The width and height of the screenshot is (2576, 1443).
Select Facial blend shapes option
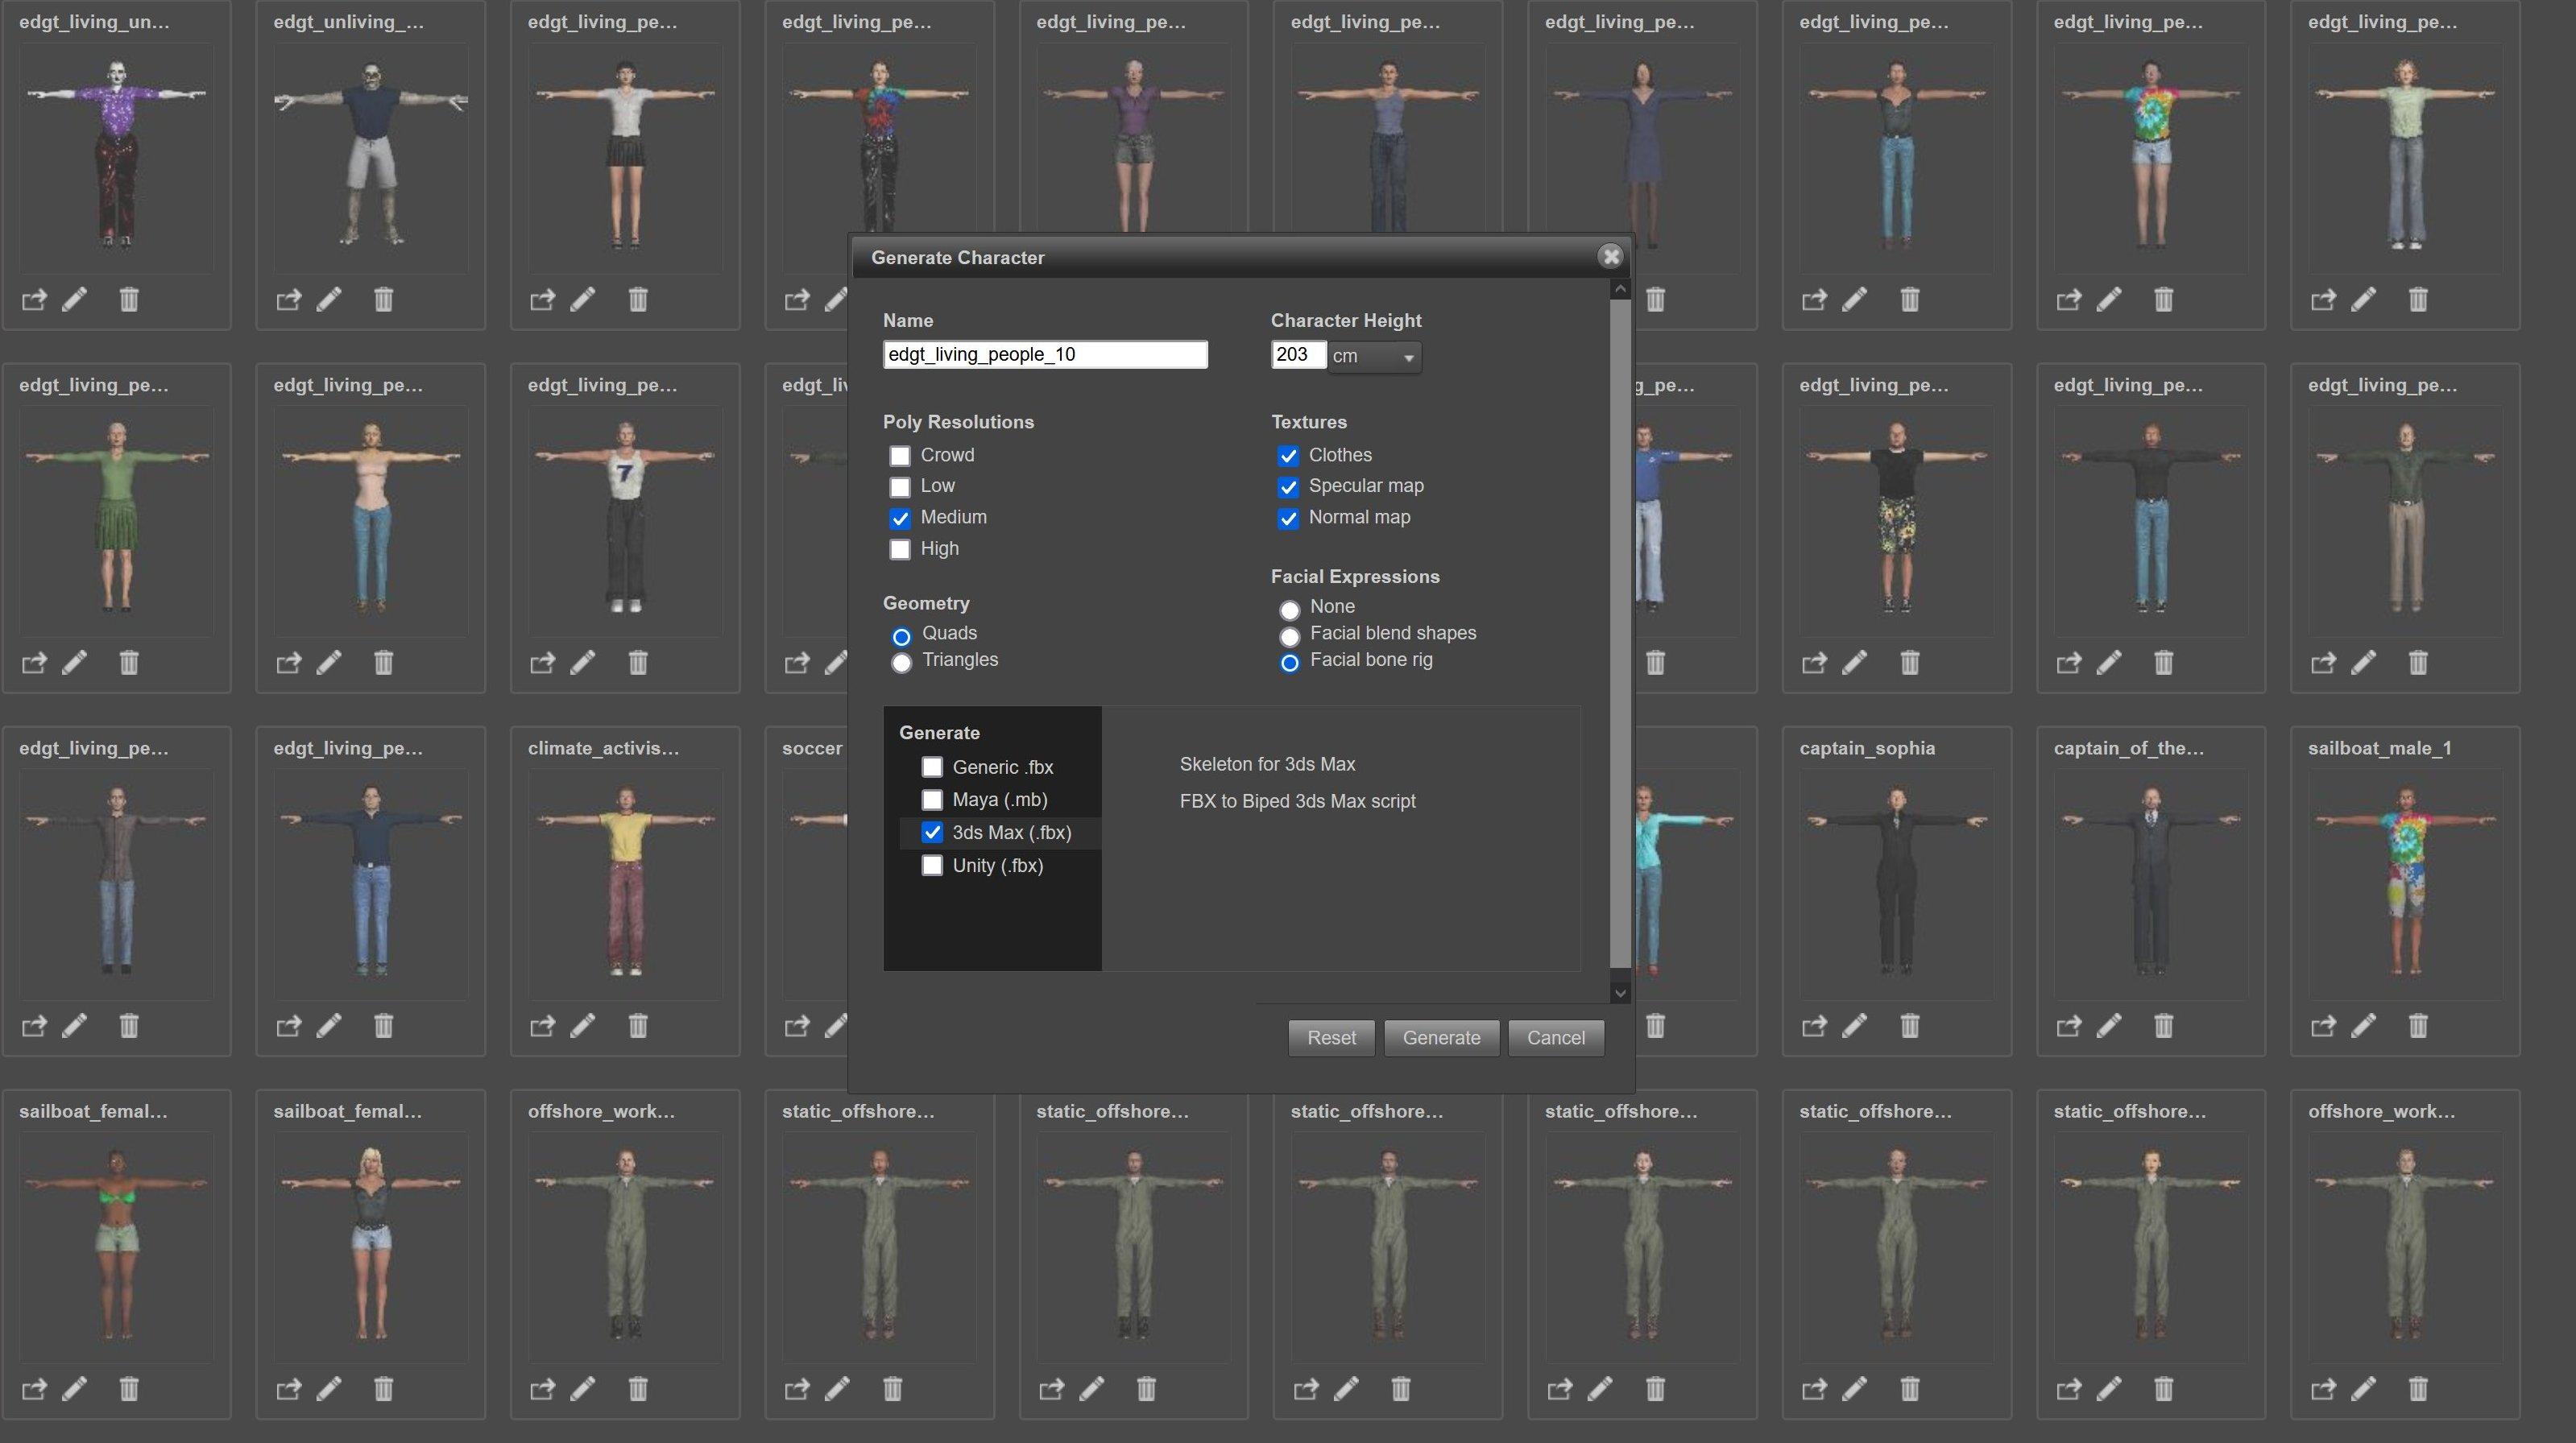(x=1289, y=636)
